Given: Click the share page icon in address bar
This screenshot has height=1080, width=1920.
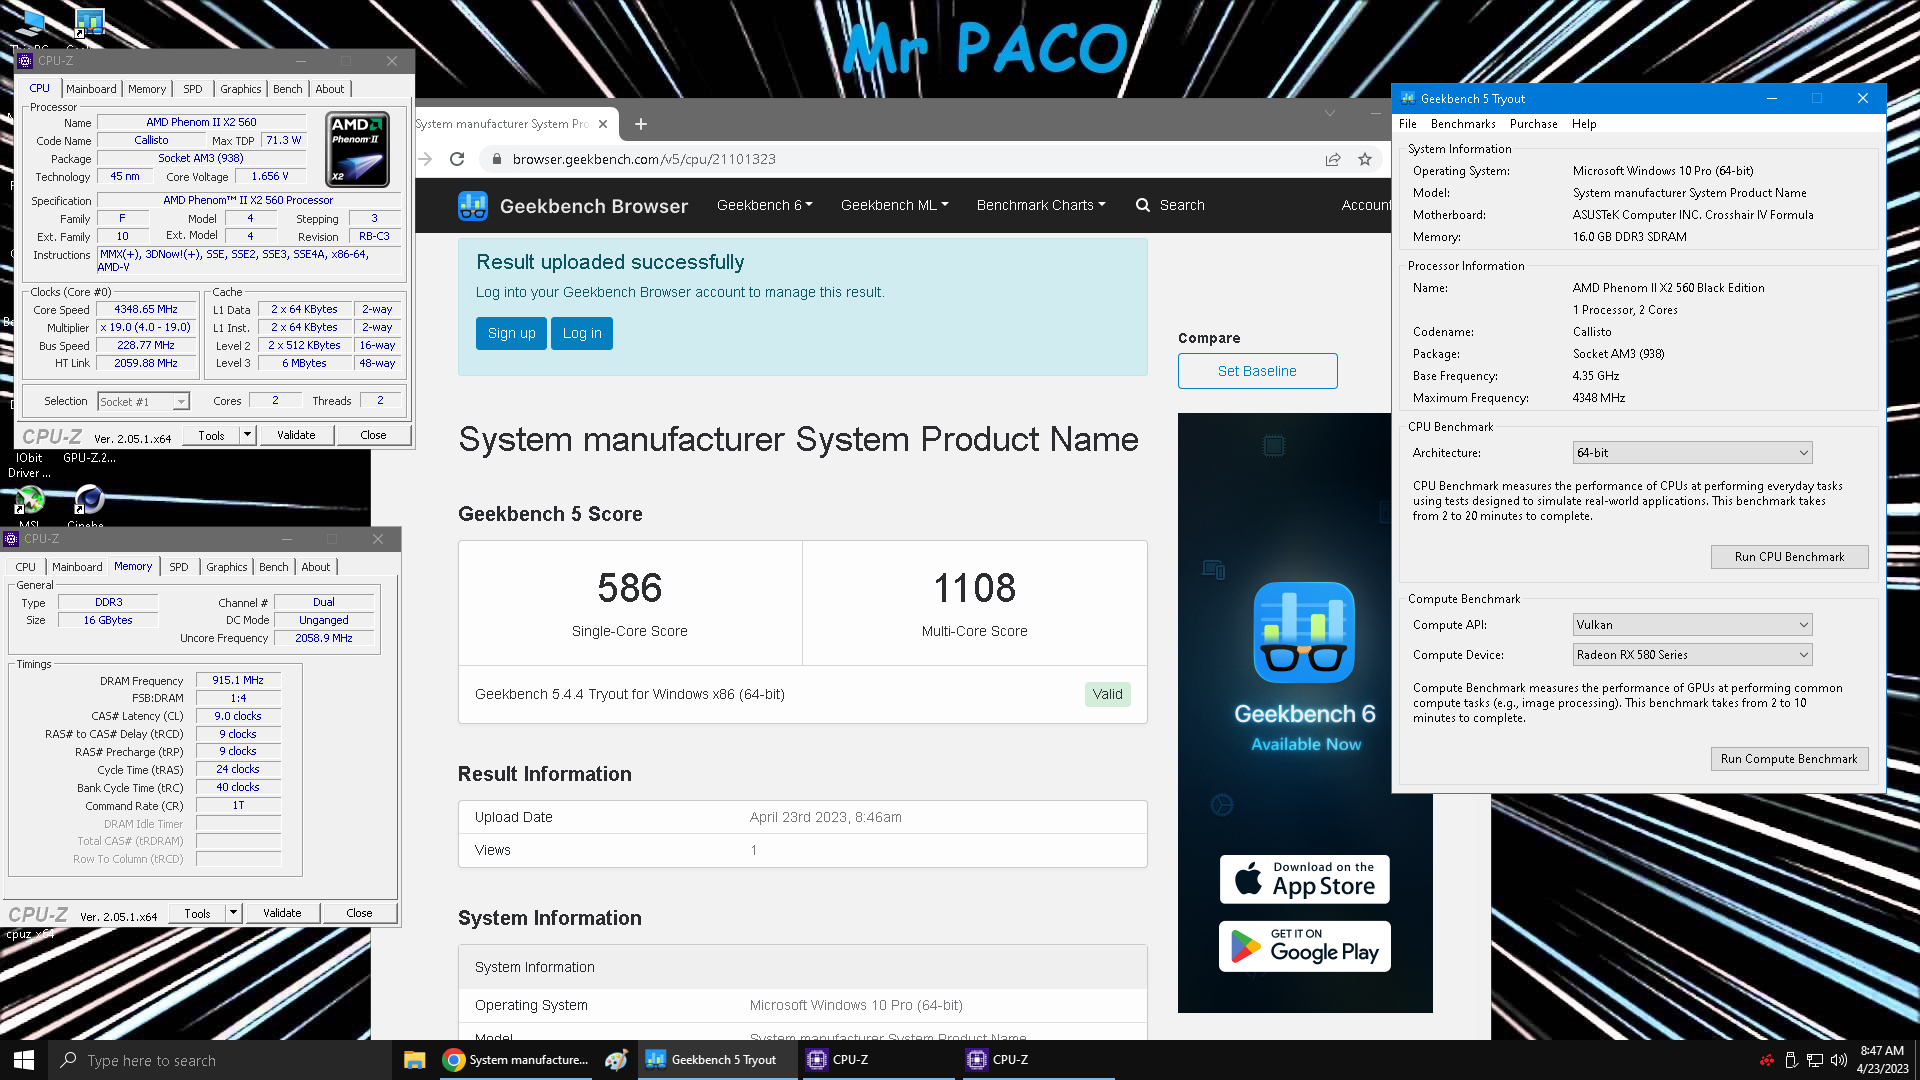Looking at the screenshot, I should tap(1333, 159).
